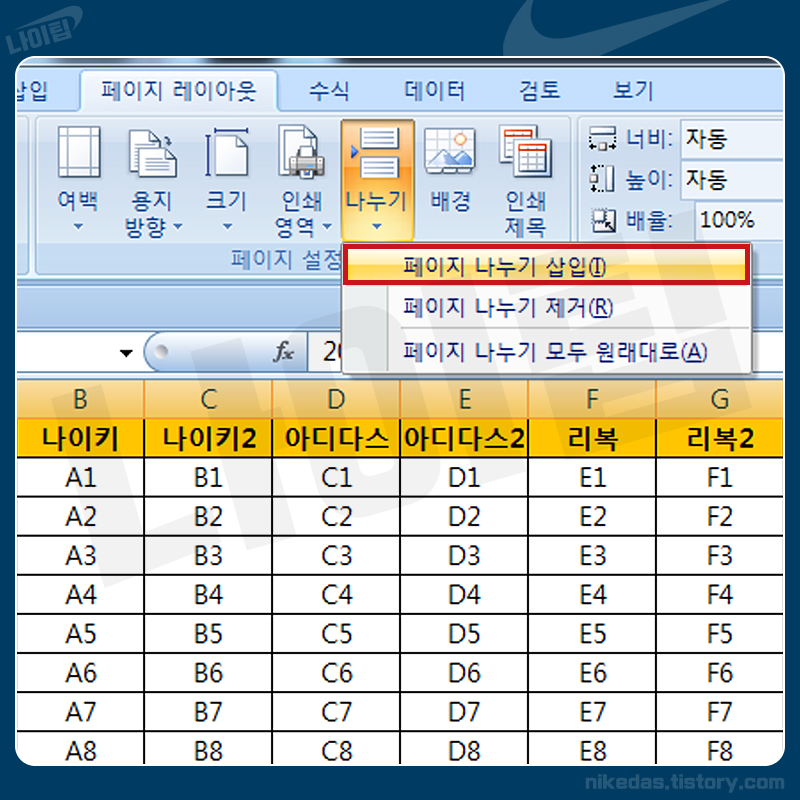Select the cell containing E8
The height and width of the screenshot is (800, 800).
592,750
